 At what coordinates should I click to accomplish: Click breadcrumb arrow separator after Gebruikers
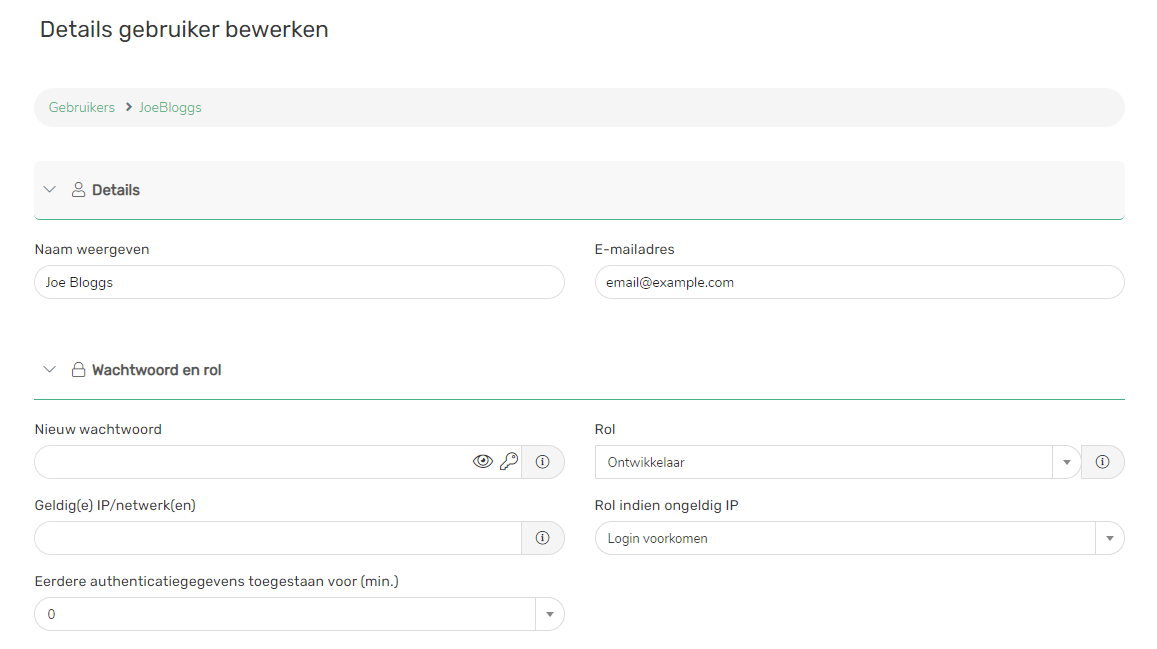tap(129, 107)
